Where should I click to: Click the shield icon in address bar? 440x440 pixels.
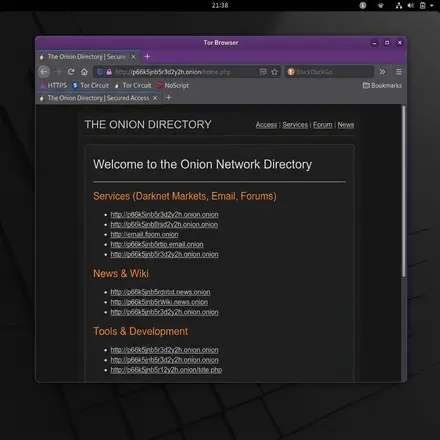[100, 72]
